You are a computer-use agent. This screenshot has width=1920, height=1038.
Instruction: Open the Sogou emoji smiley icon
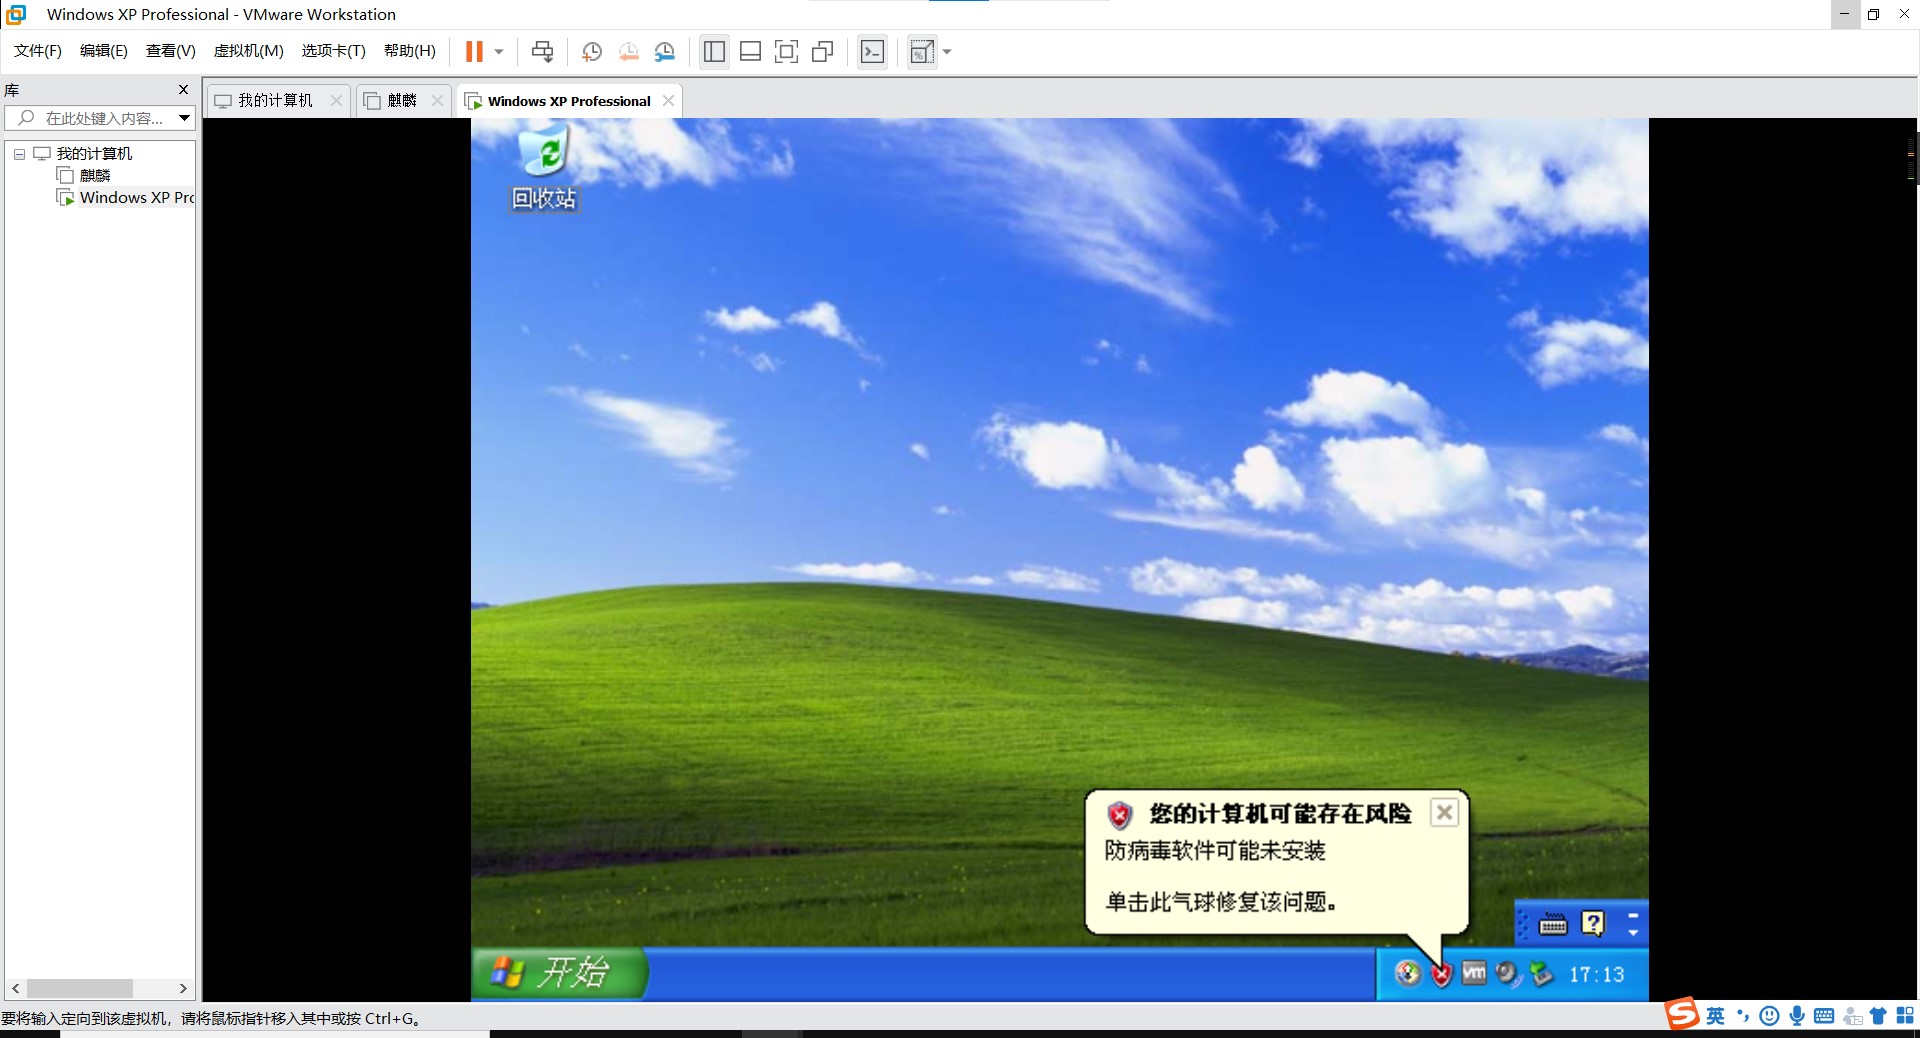pos(1769,1016)
